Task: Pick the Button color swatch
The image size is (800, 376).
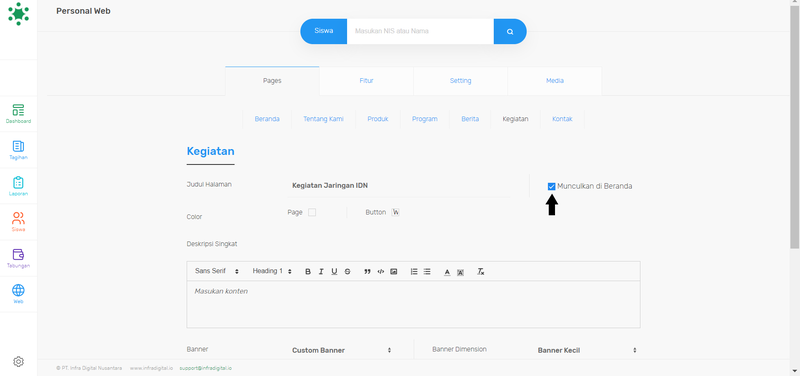Action: (x=395, y=212)
